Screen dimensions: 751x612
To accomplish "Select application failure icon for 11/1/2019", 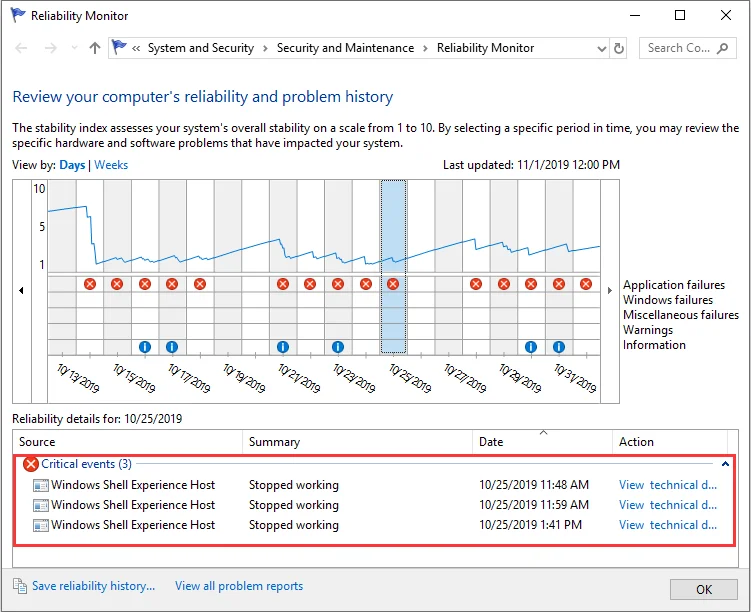I will coord(586,284).
